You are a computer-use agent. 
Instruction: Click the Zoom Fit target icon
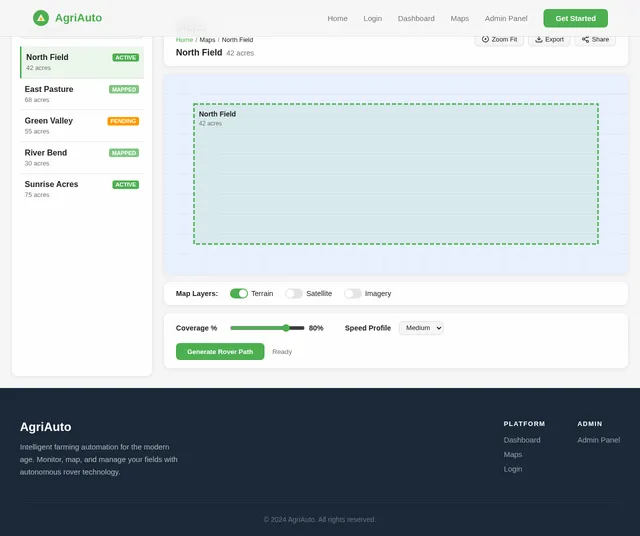pyautogui.click(x=485, y=39)
